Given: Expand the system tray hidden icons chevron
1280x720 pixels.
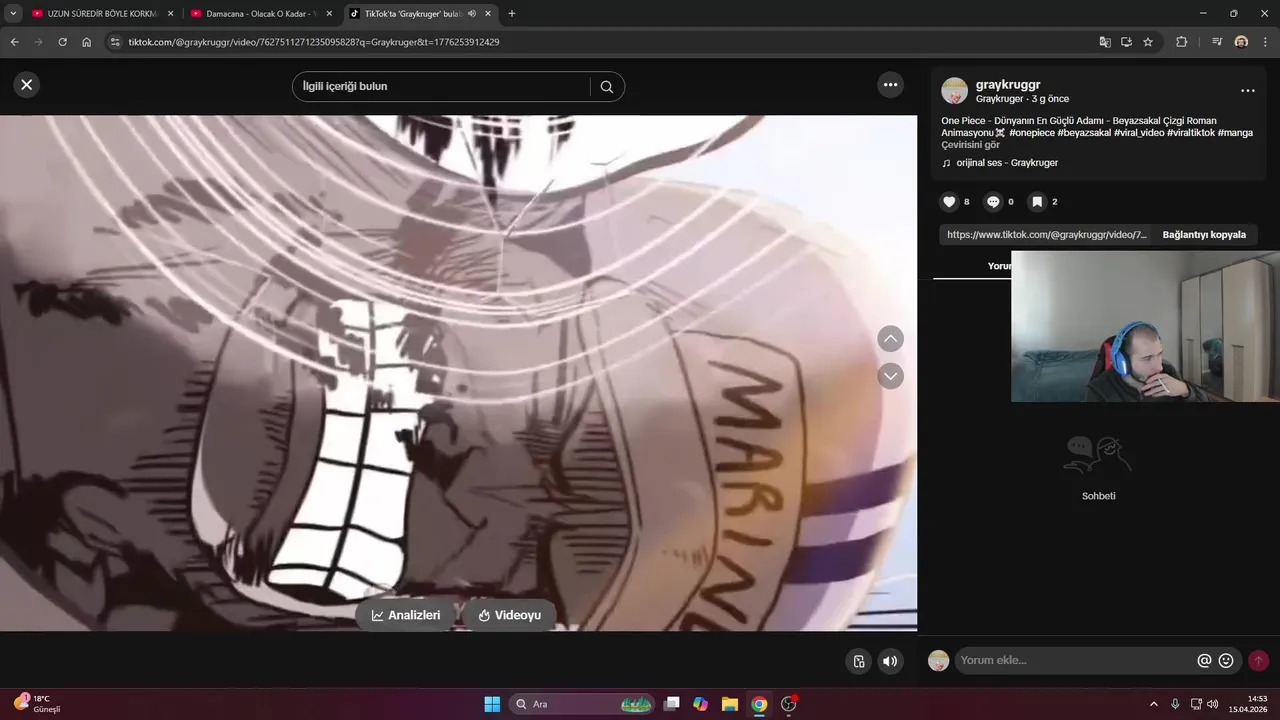Looking at the screenshot, I should (x=1154, y=704).
